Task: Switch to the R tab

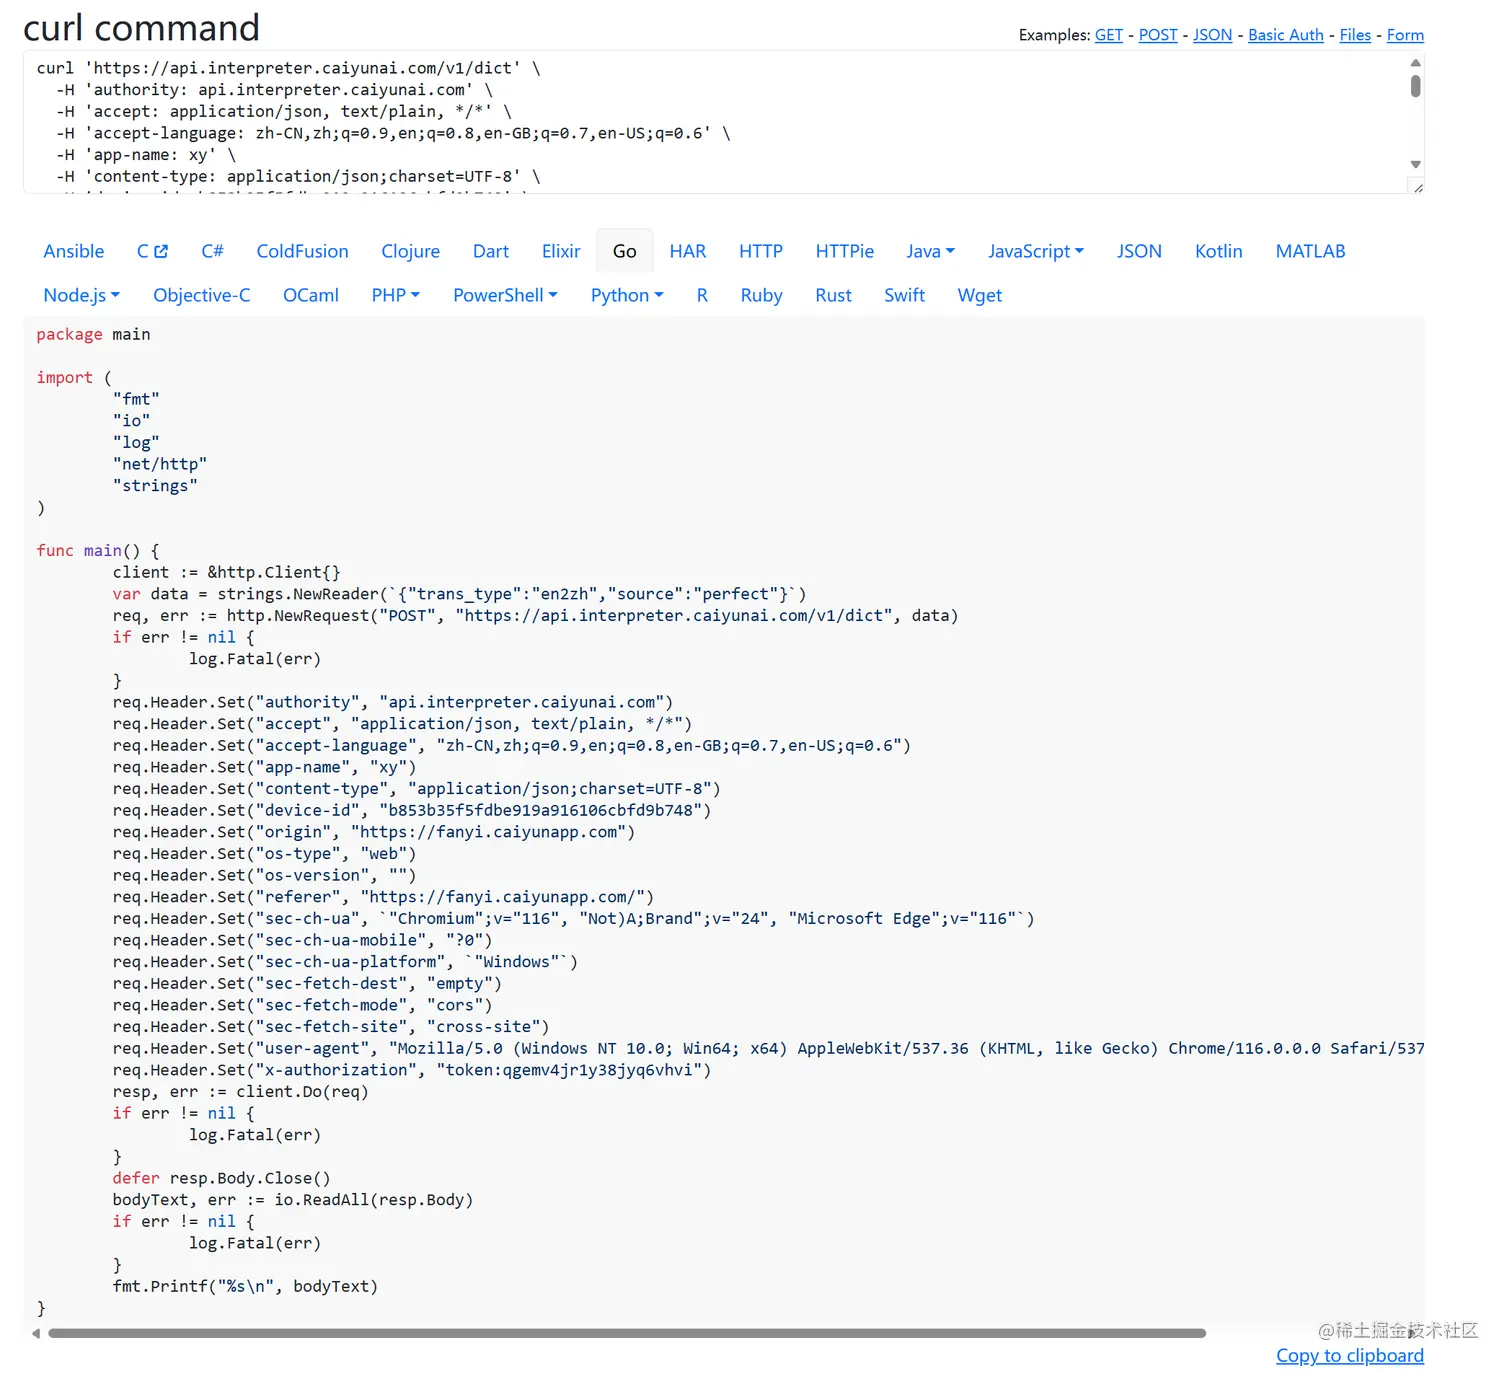Action: [x=702, y=295]
